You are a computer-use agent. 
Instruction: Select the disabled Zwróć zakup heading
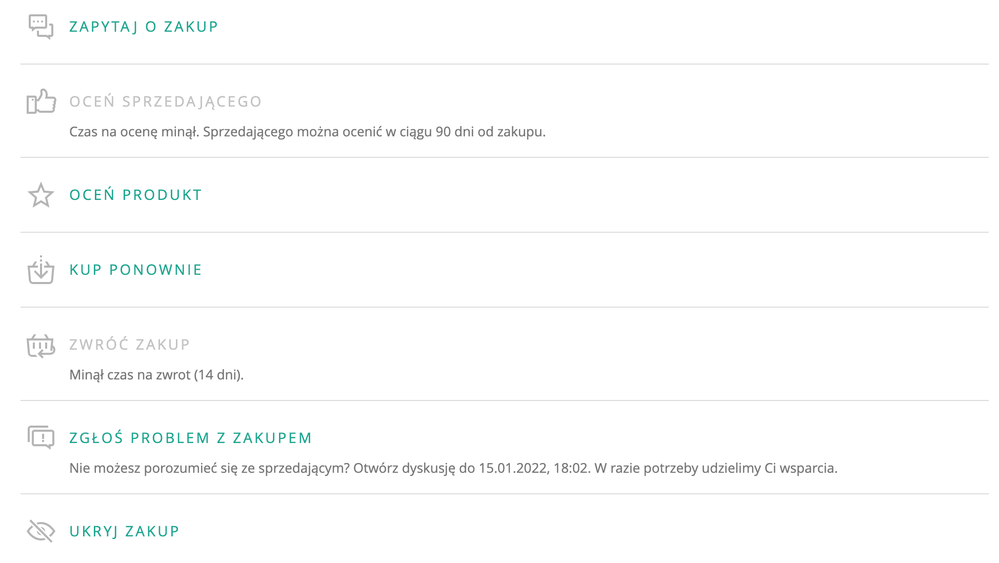pos(129,345)
